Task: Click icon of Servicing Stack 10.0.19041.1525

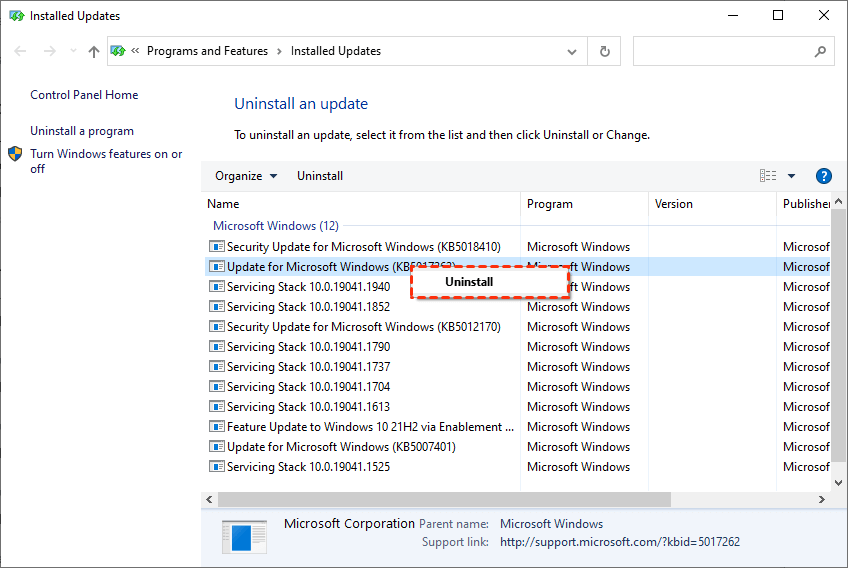Action: (217, 467)
